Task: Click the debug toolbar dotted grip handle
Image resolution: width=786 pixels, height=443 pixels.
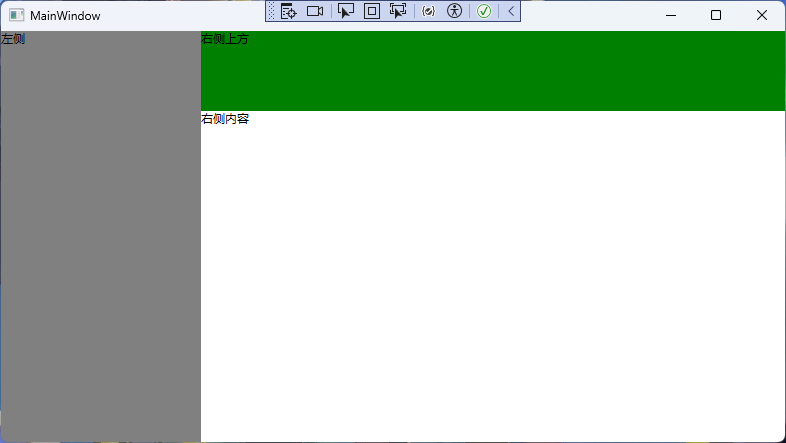Action: click(x=271, y=11)
